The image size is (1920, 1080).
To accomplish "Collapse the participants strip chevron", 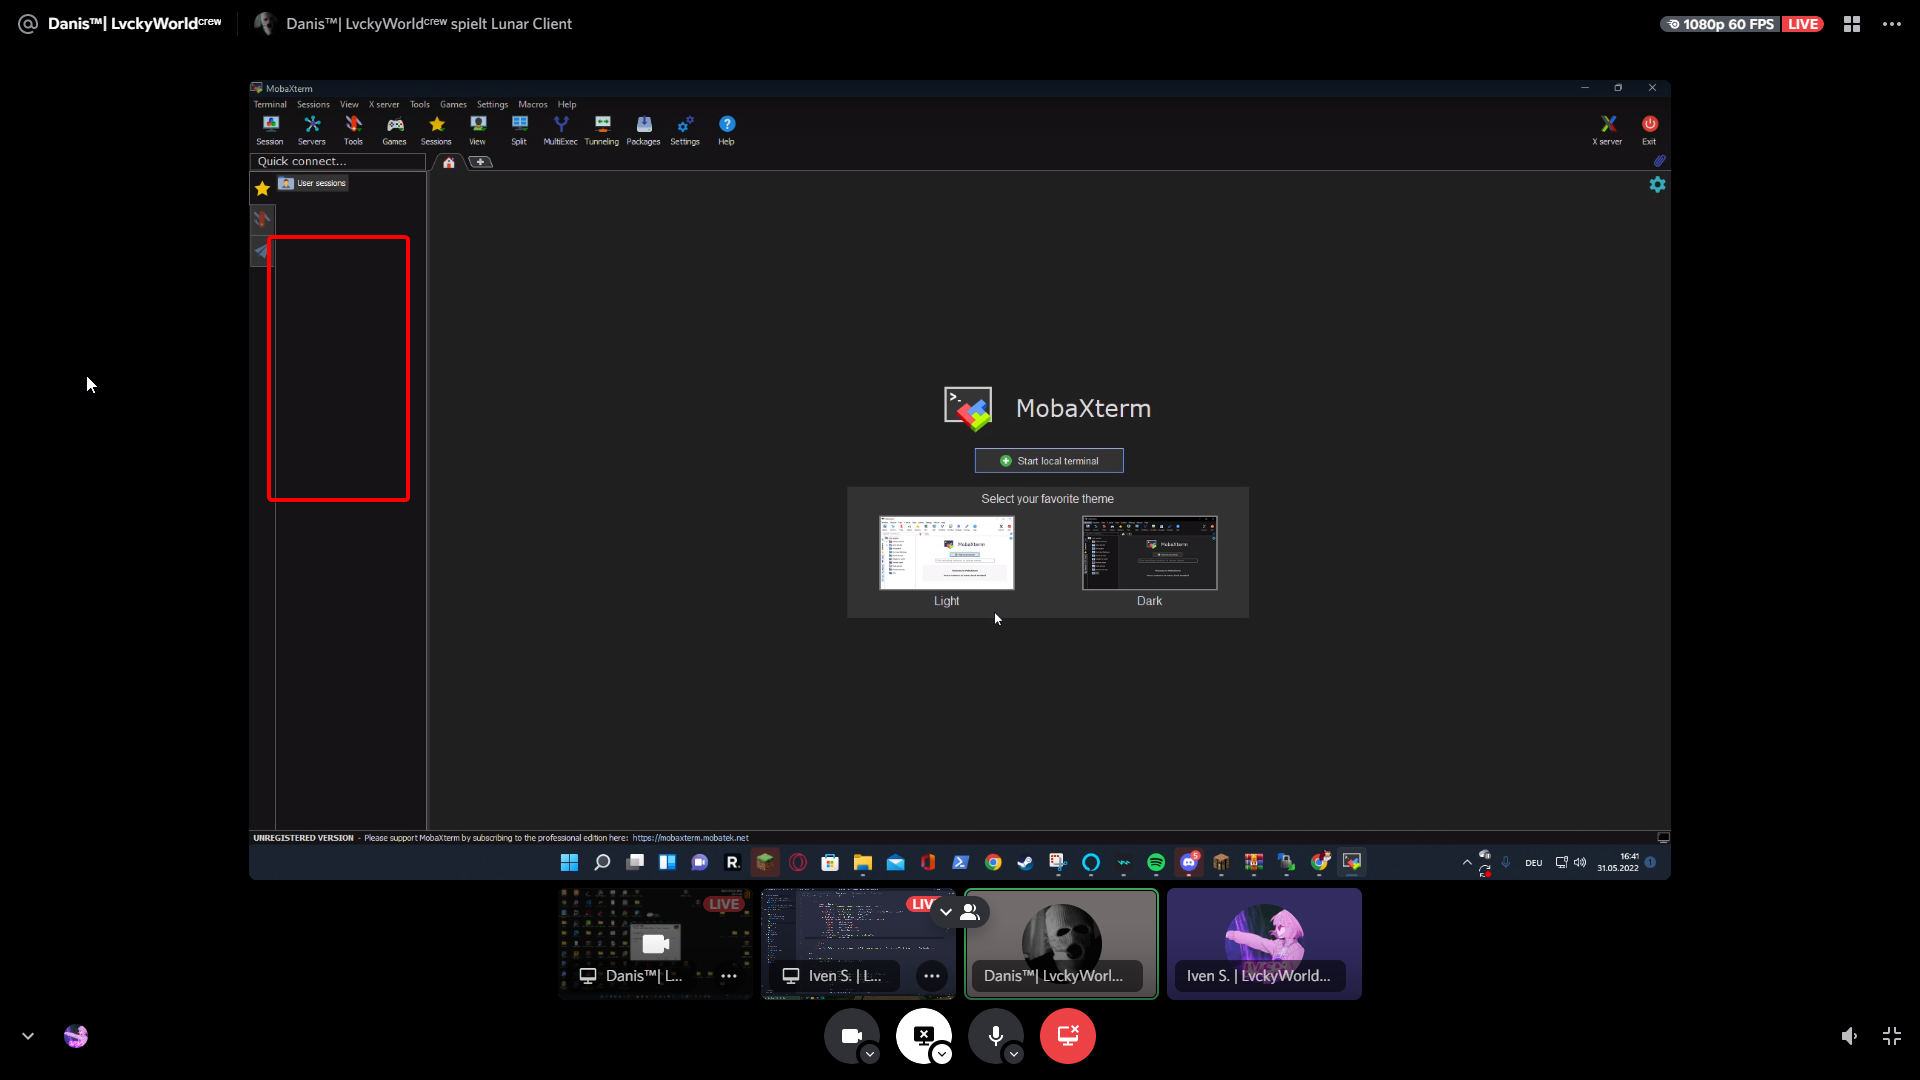I will click(946, 912).
